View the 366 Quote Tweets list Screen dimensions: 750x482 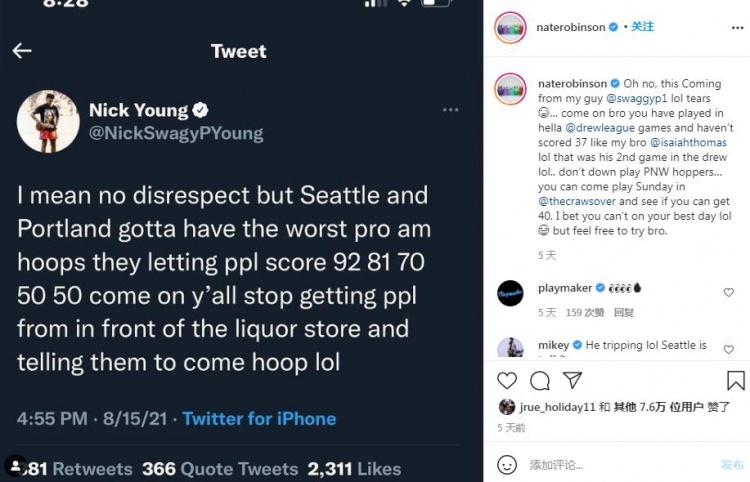[x=220, y=469]
